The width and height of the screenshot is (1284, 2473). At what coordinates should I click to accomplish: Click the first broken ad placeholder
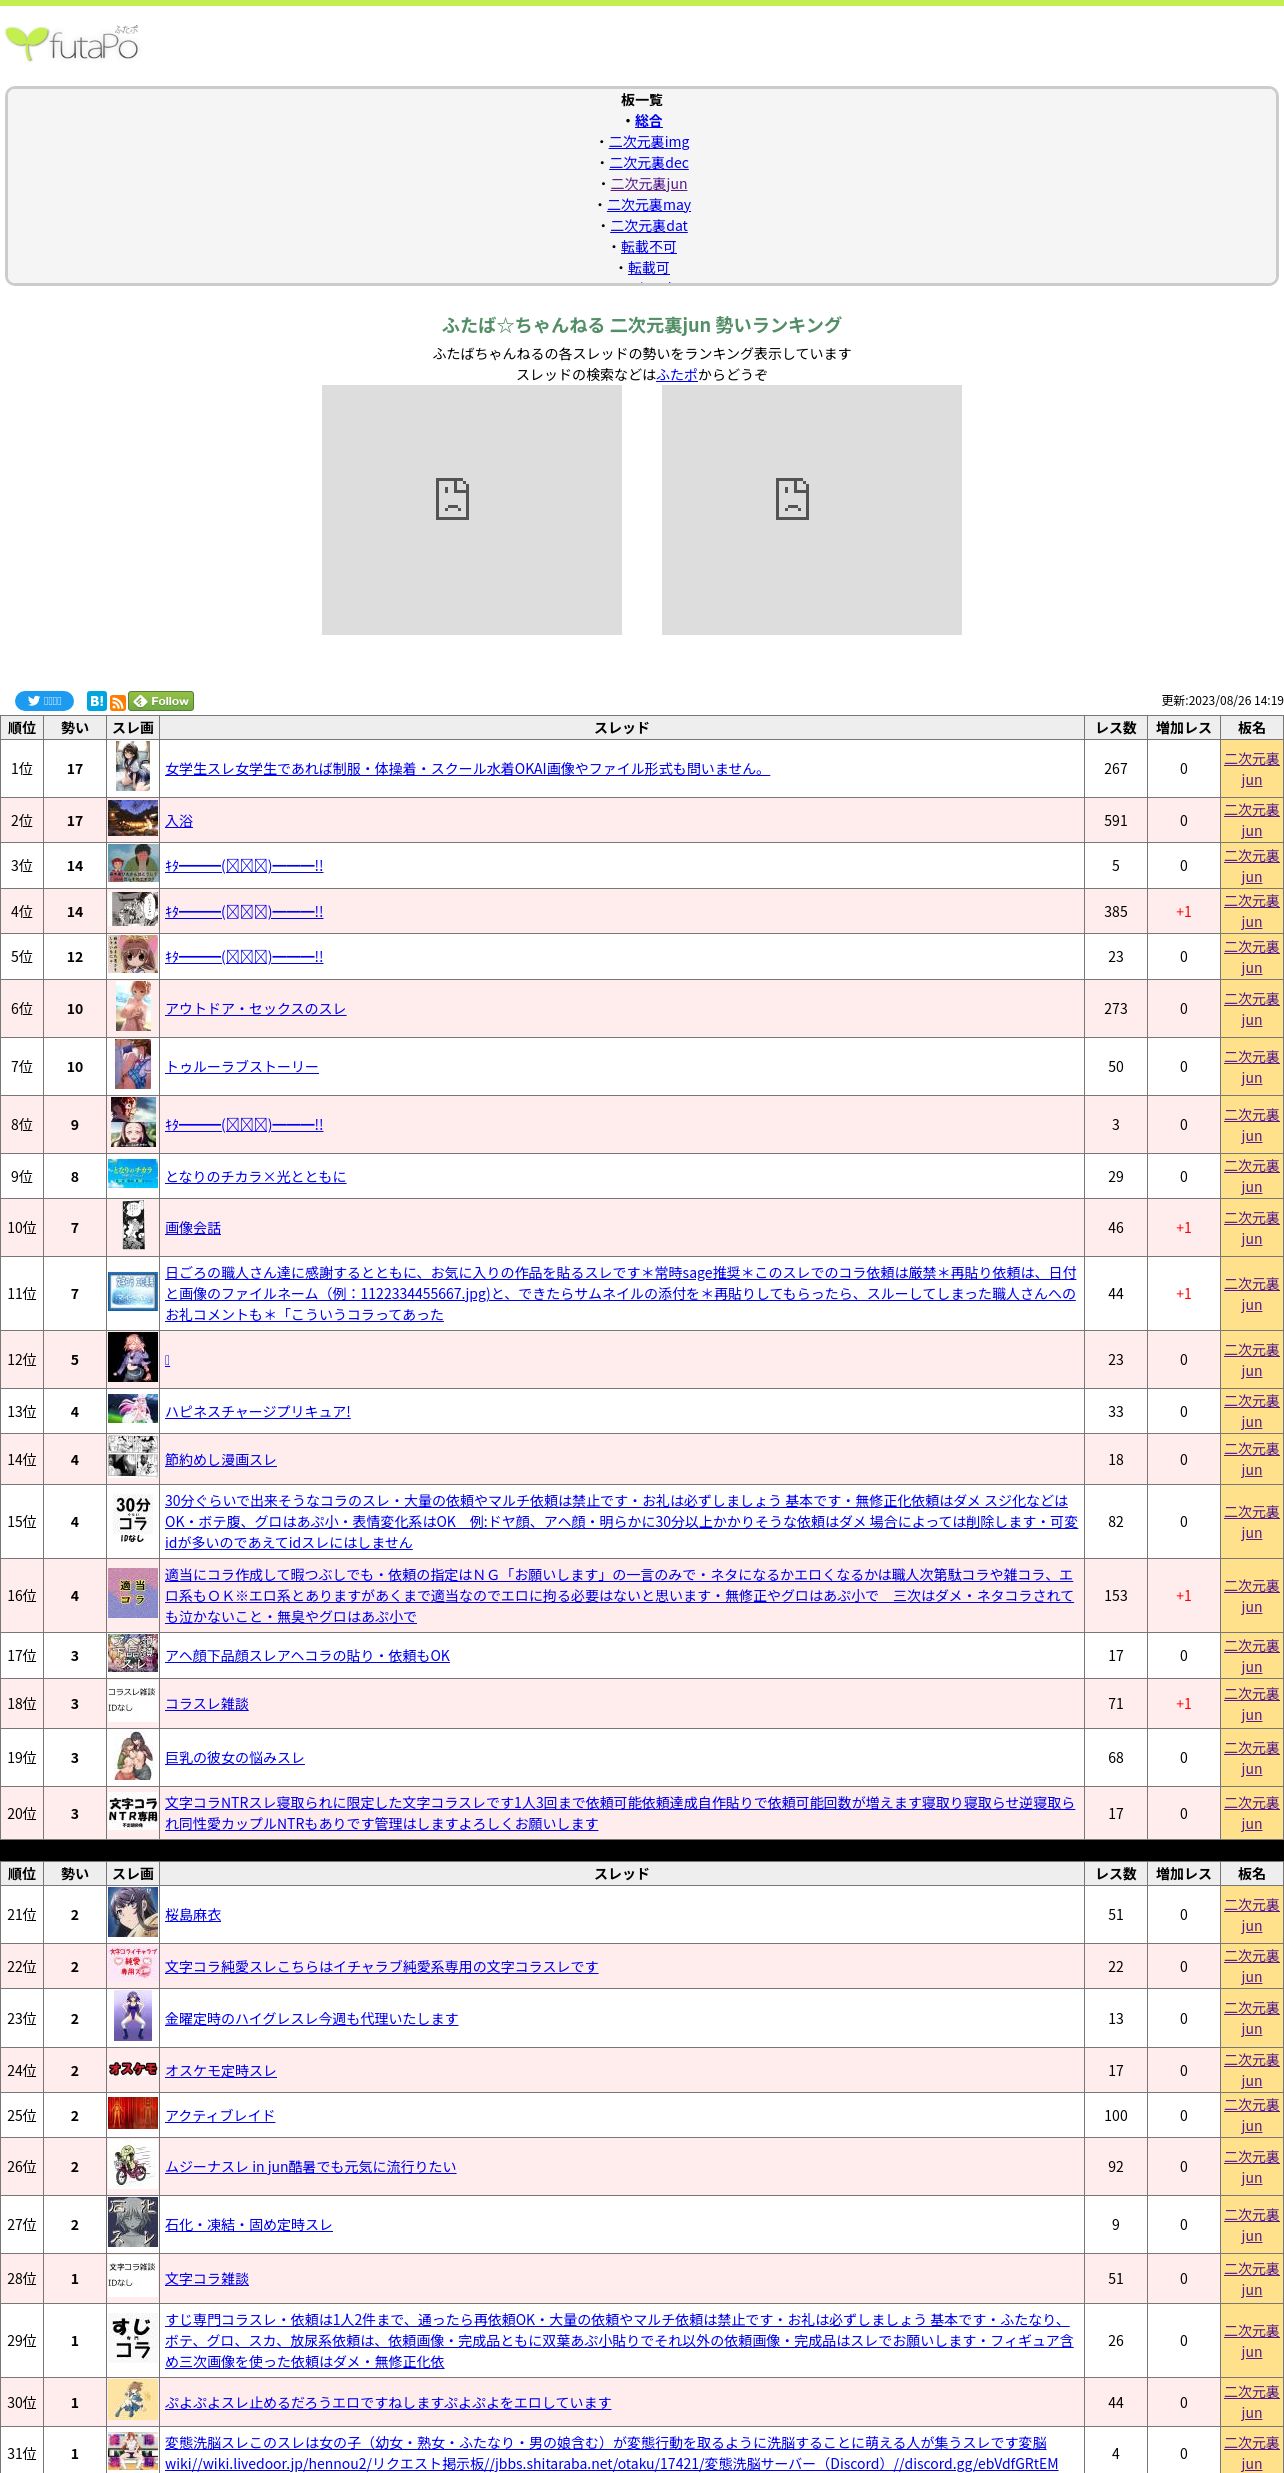pos(472,510)
